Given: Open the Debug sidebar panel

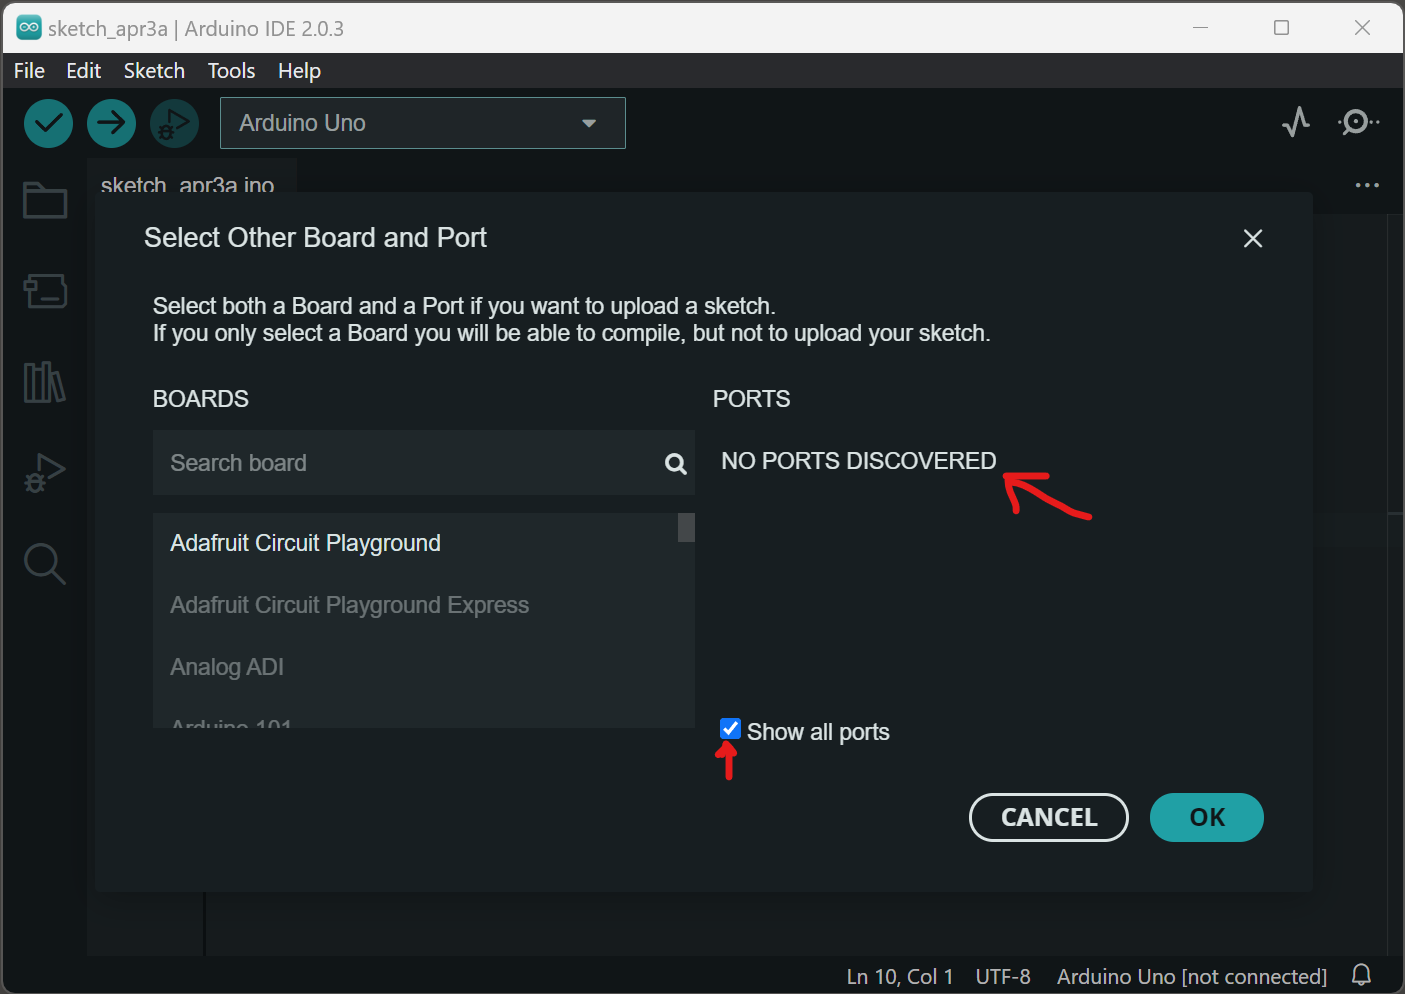Looking at the screenshot, I should click(x=45, y=473).
